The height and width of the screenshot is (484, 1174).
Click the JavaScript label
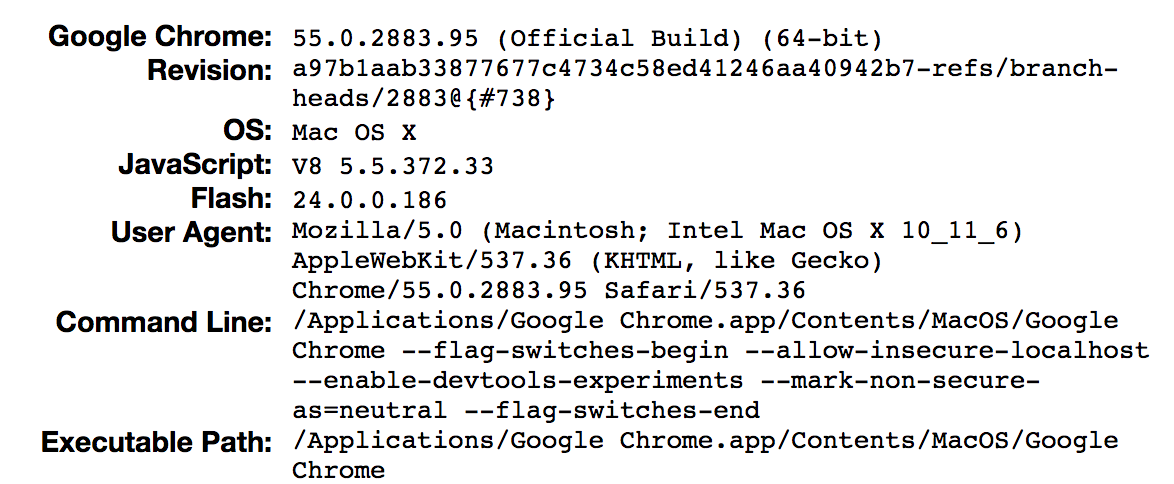[195, 165]
